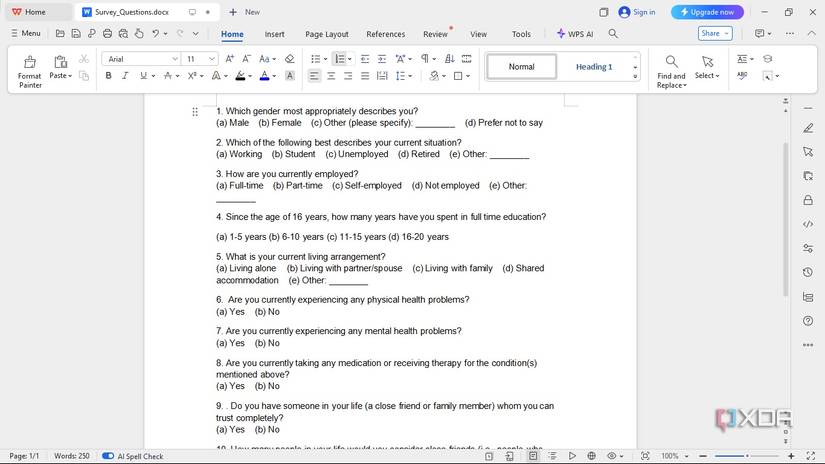Click Sign in
Image resolution: width=825 pixels, height=464 pixels.
pos(637,12)
